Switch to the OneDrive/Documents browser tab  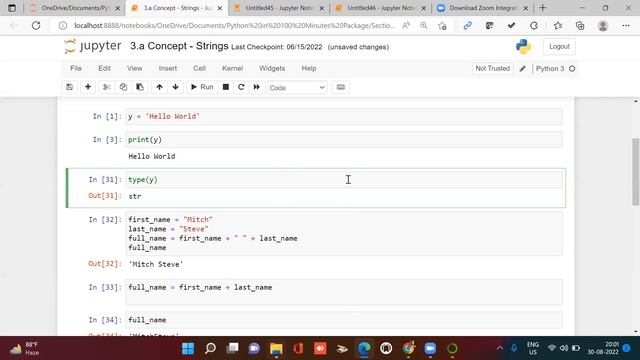(x=75, y=8)
